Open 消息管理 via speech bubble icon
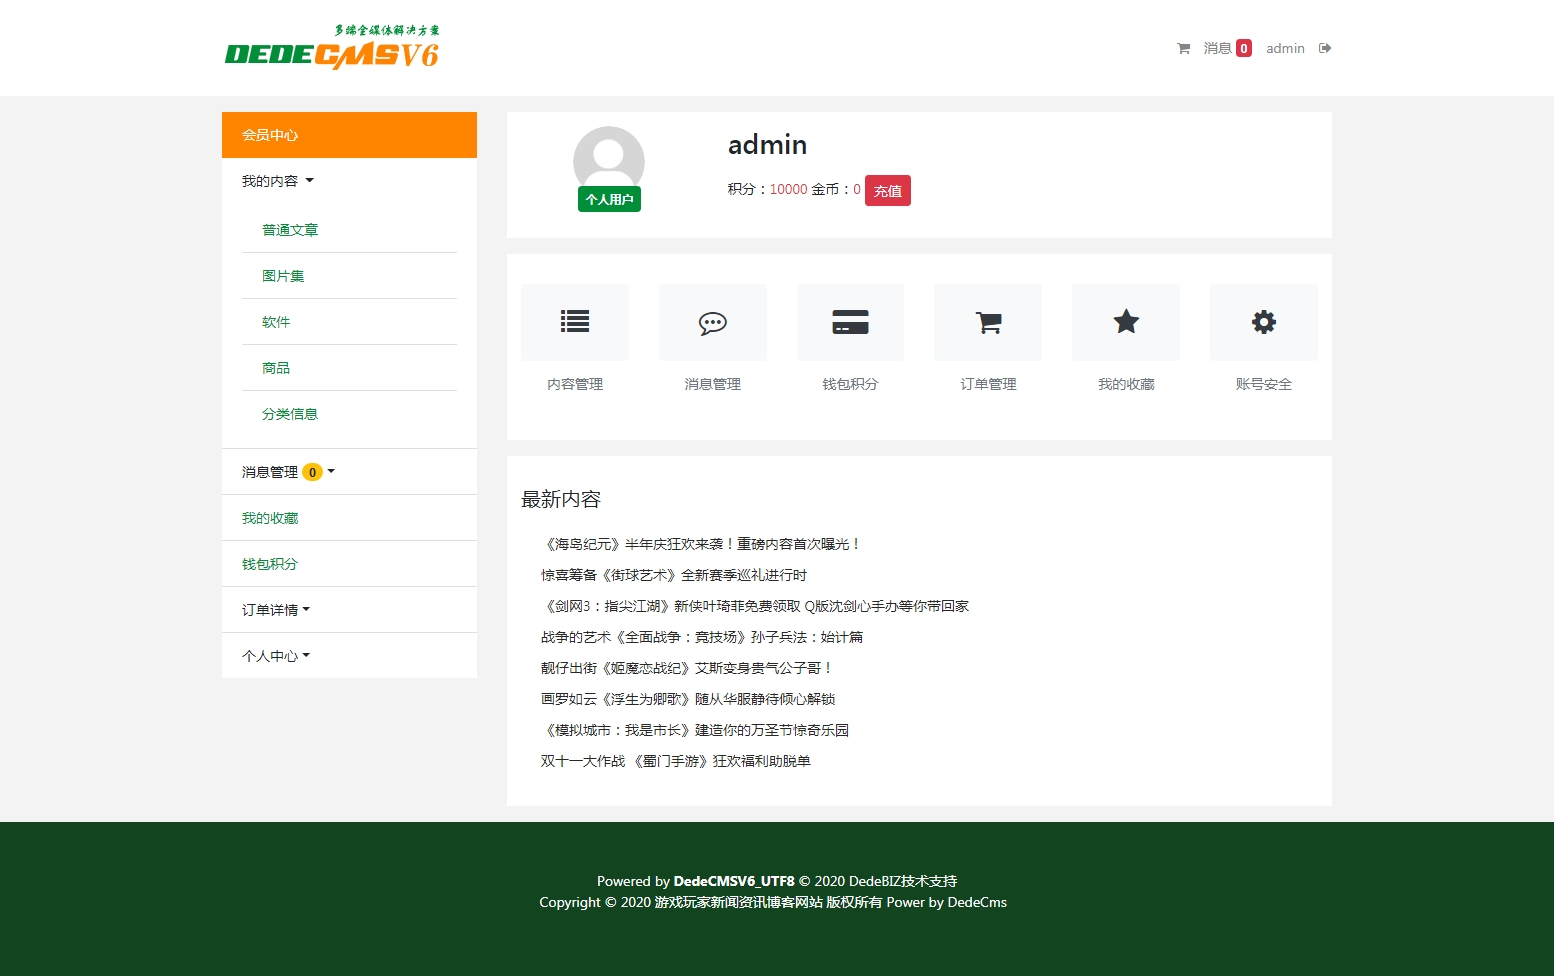 pos(712,322)
